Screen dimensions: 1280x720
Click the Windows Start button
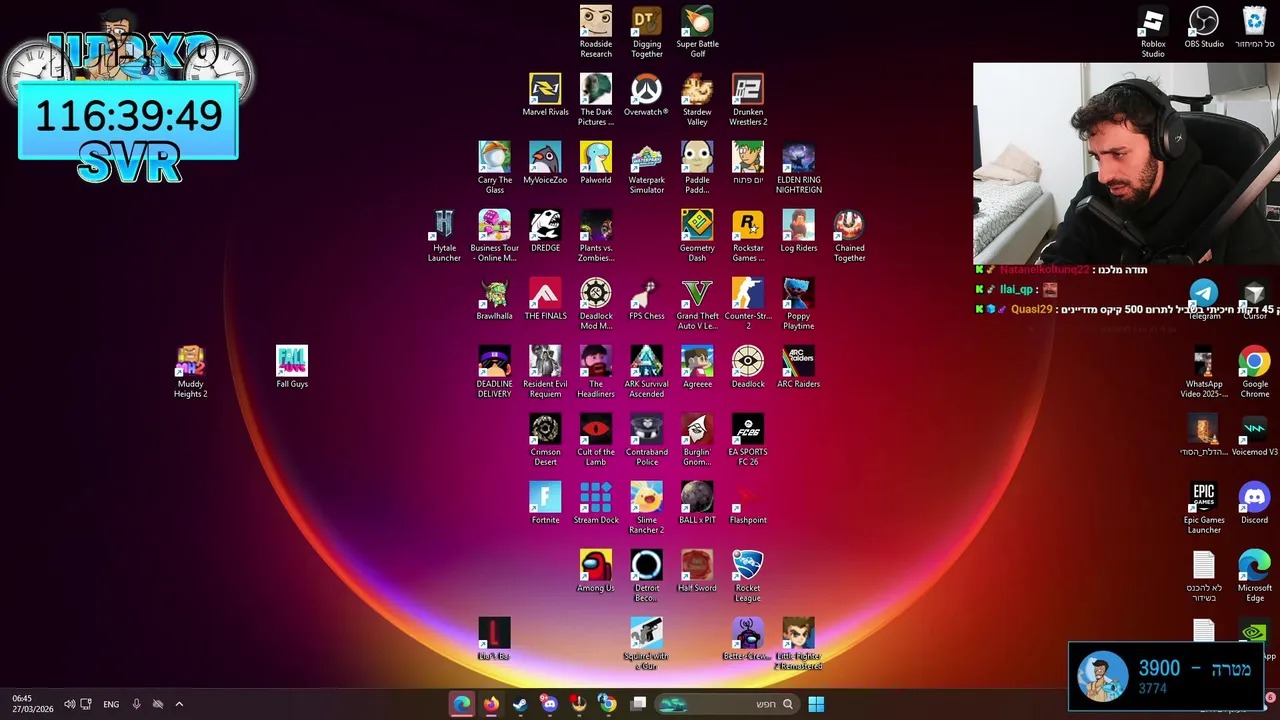[816, 704]
